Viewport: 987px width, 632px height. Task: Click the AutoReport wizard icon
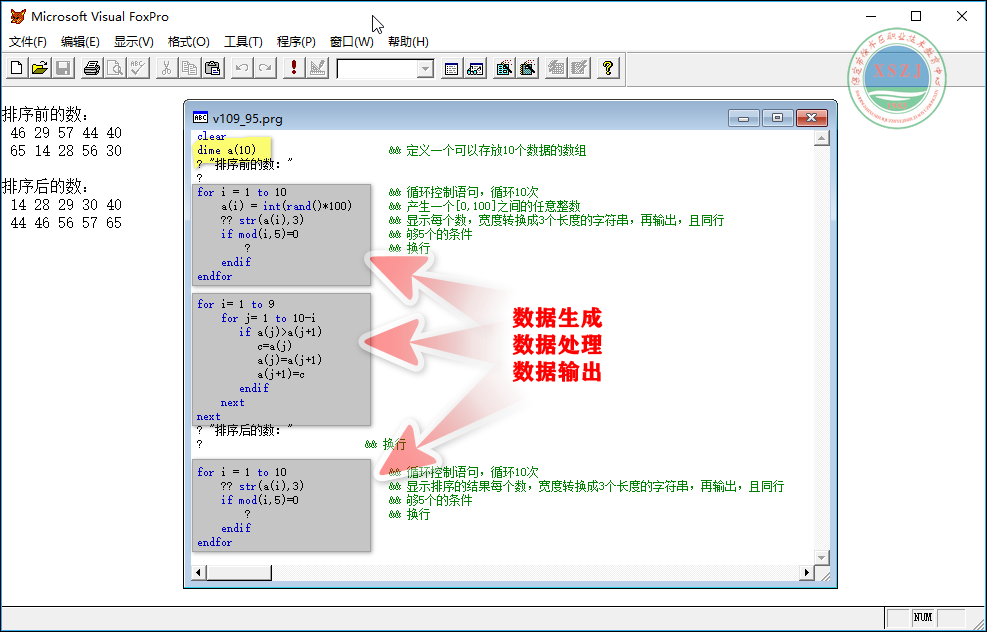pyautogui.click(x=580, y=67)
